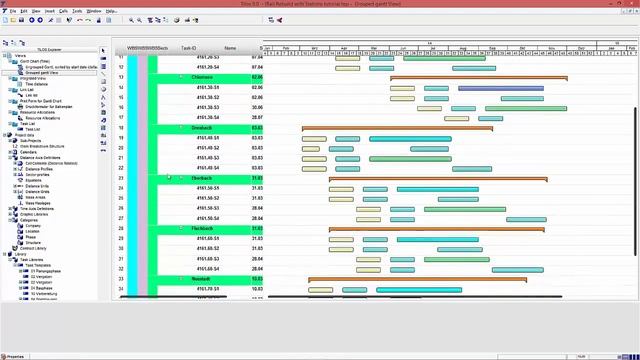The width and height of the screenshot is (640, 360).
Task: Expand the Time Axis Definitions node
Action: point(10,209)
